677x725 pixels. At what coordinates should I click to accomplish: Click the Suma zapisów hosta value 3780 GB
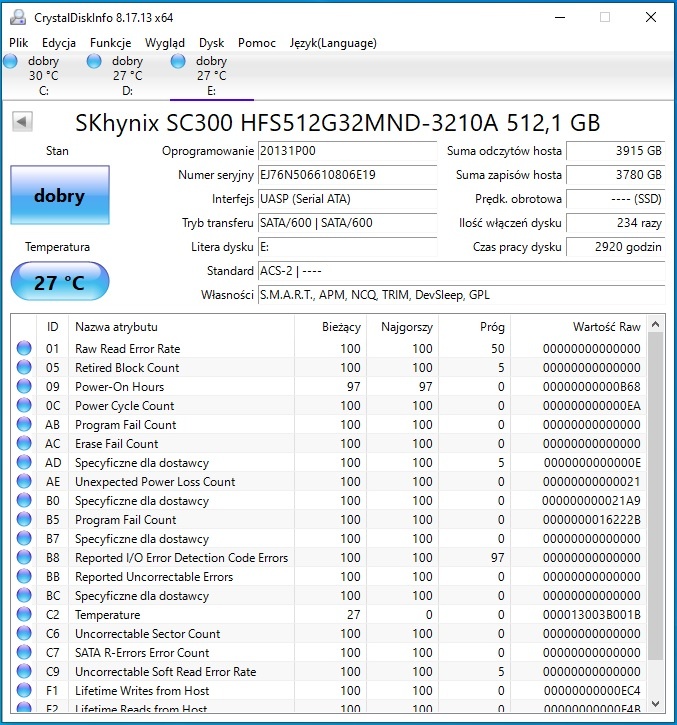(615, 175)
